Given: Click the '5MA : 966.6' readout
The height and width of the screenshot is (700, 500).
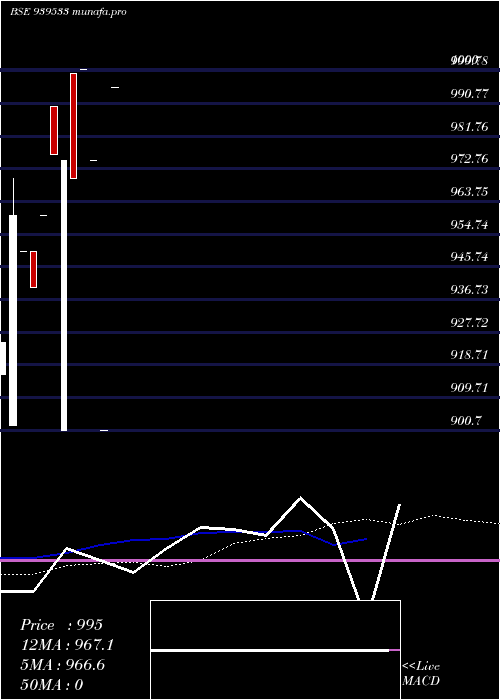Looking at the screenshot, I should 62,665.
